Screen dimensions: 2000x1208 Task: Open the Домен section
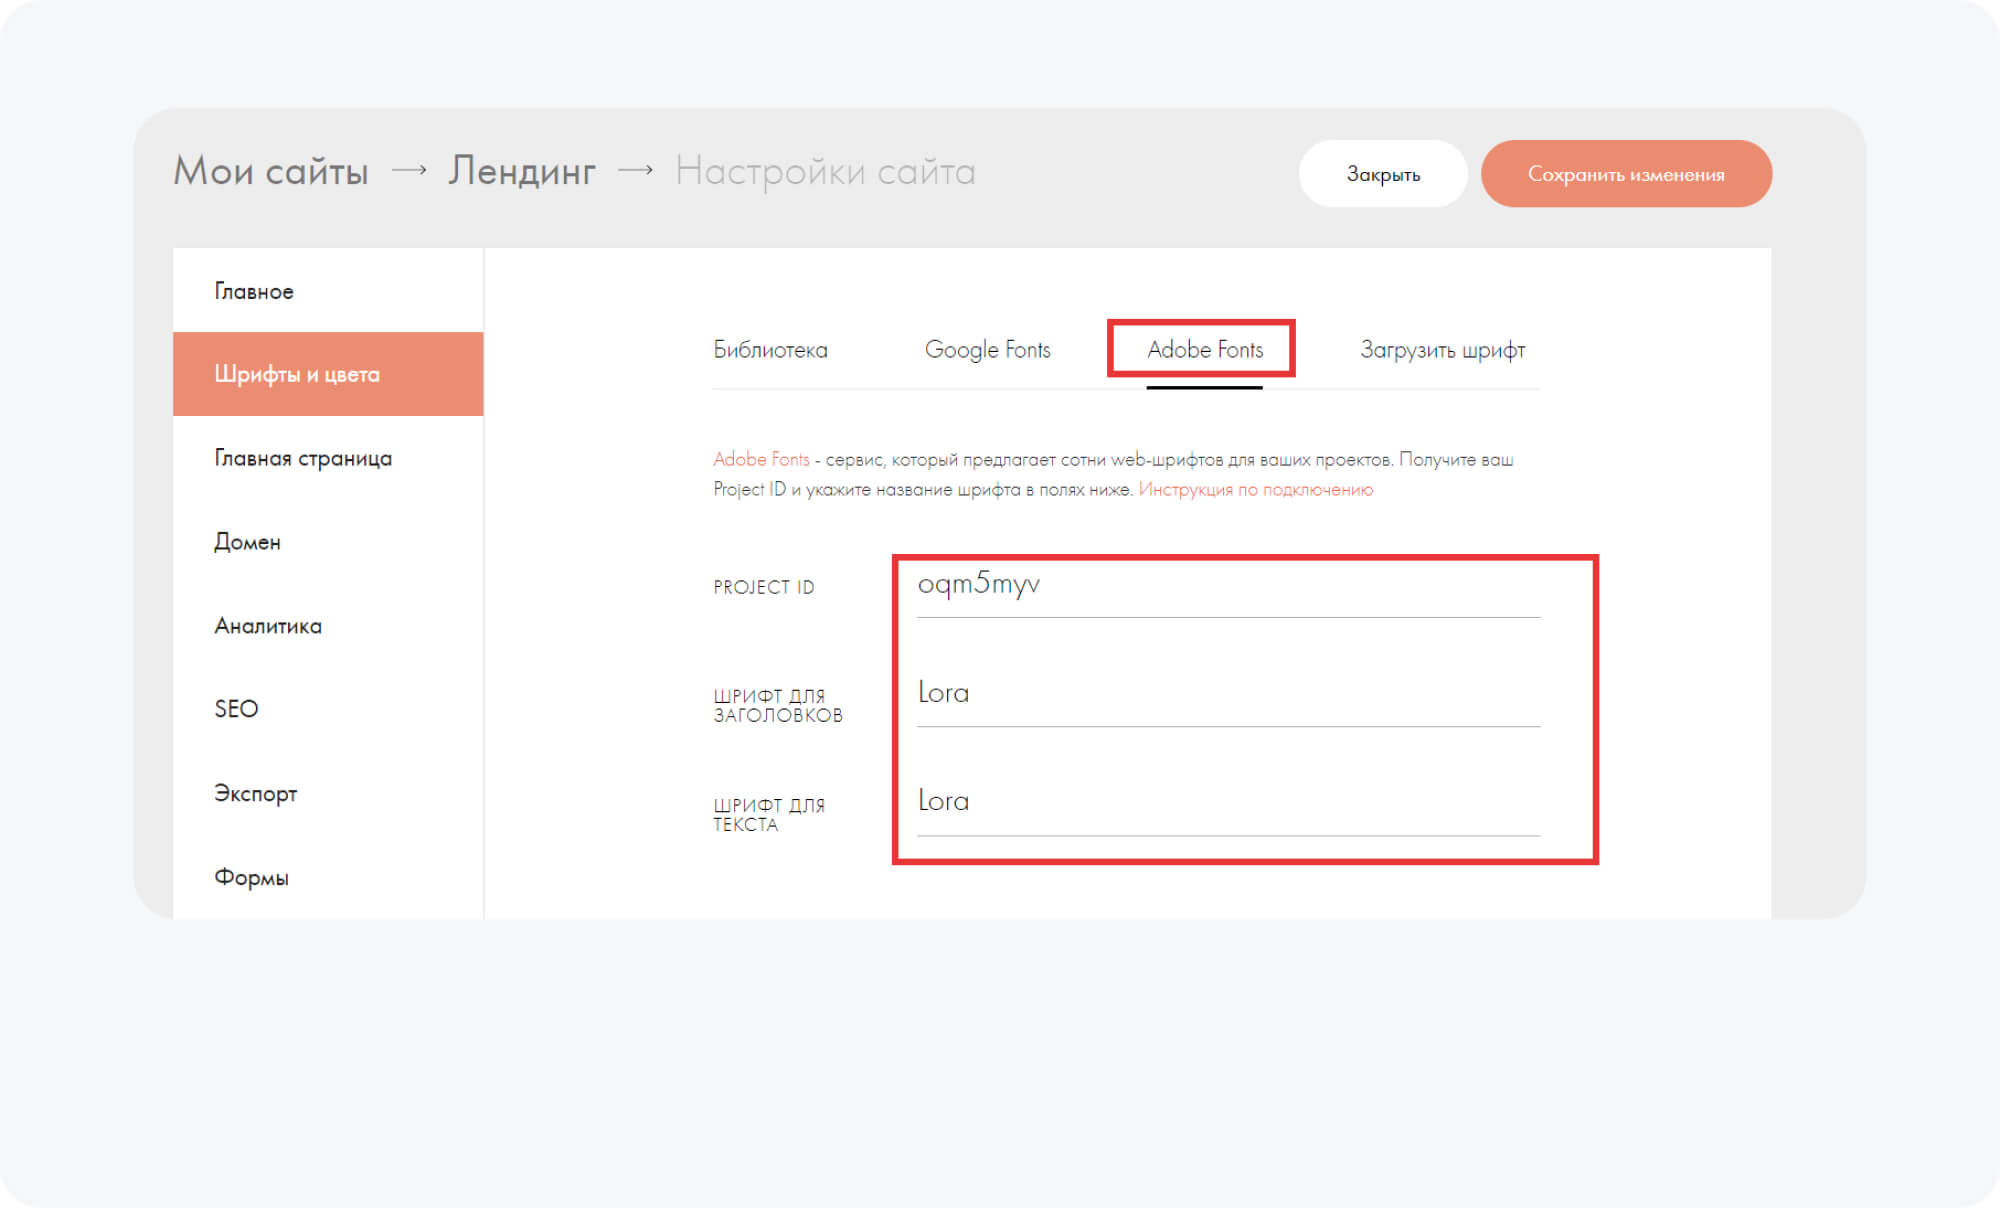coord(247,542)
